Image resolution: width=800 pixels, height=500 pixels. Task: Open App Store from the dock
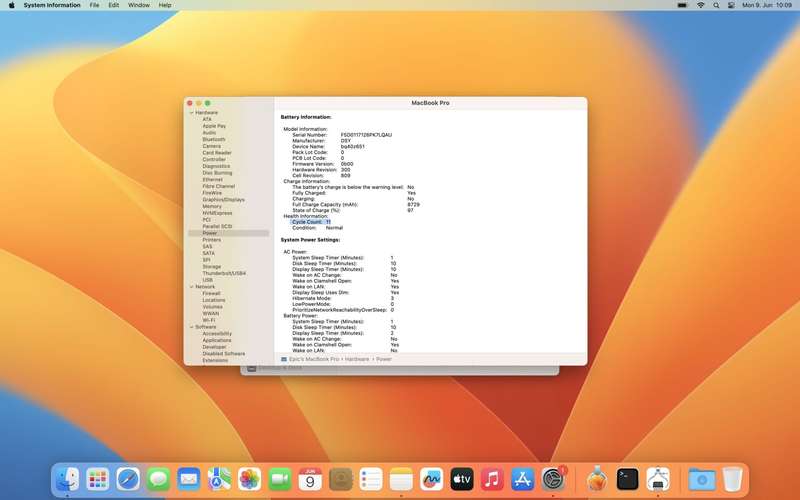522,480
